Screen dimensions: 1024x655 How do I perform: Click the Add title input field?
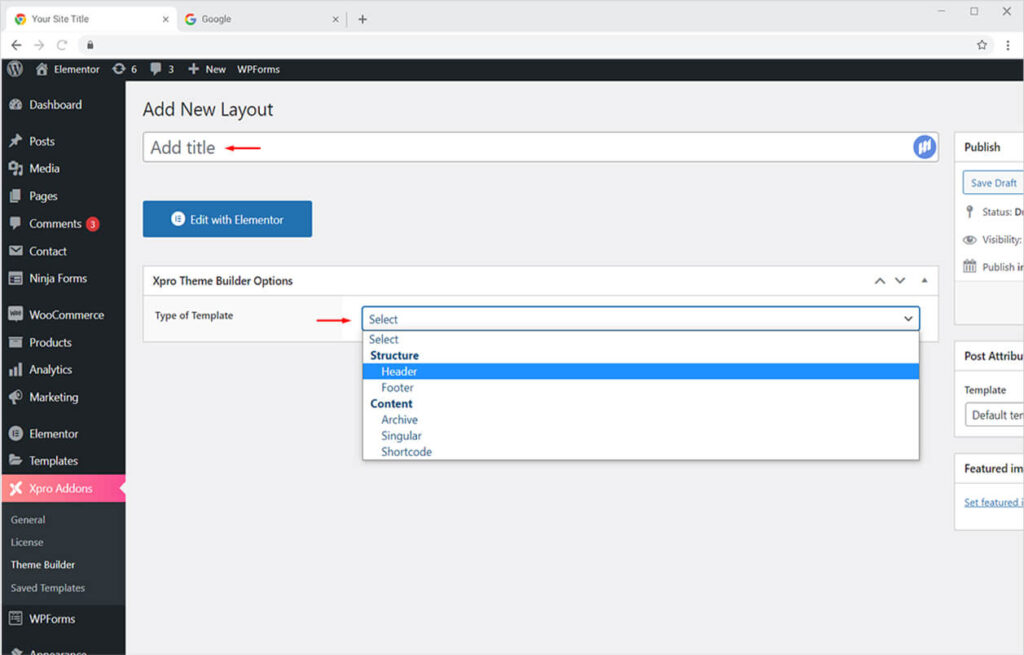(520, 147)
